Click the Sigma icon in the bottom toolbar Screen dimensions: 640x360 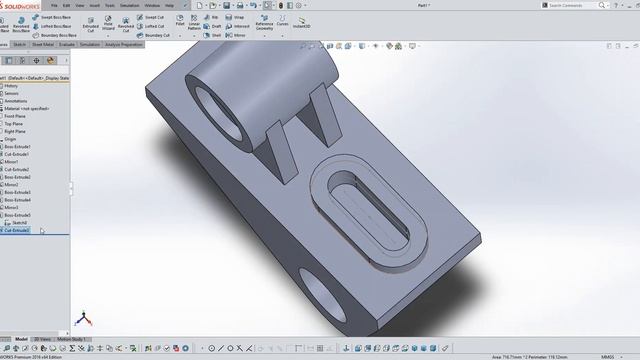coord(72,348)
